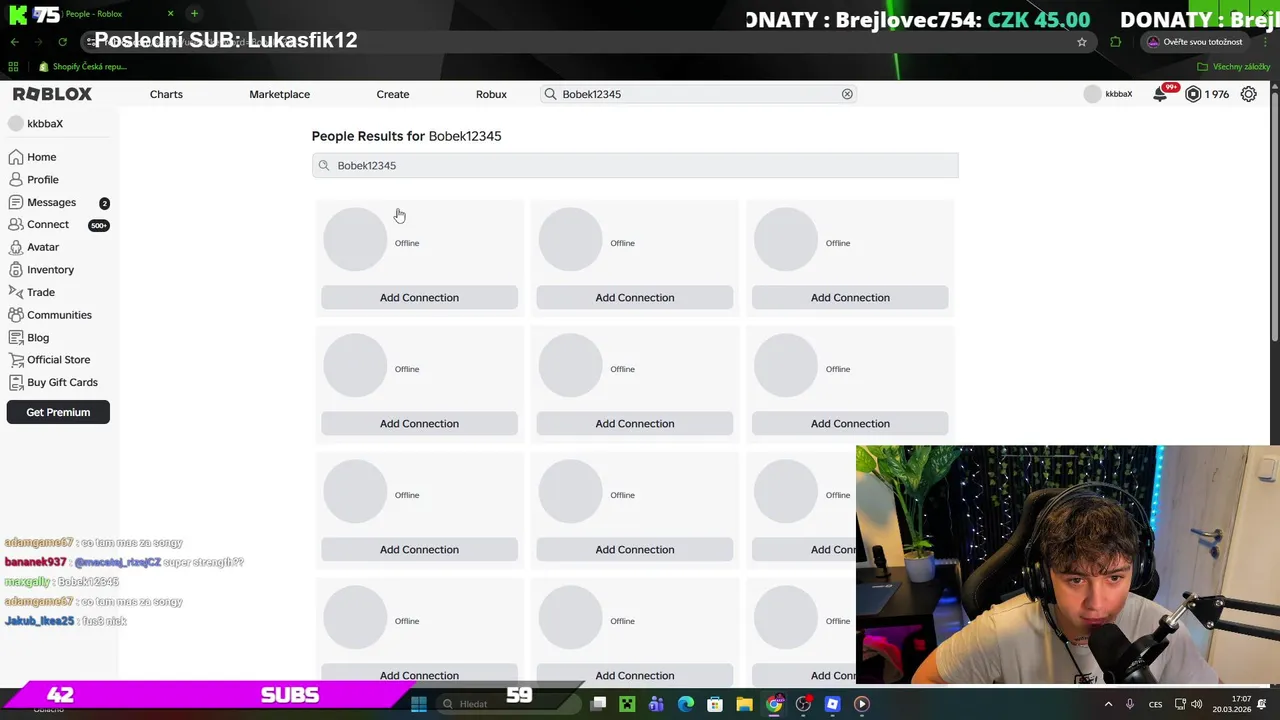
Task: Open Roblox app from the taskbar
Action: (832, 704)
